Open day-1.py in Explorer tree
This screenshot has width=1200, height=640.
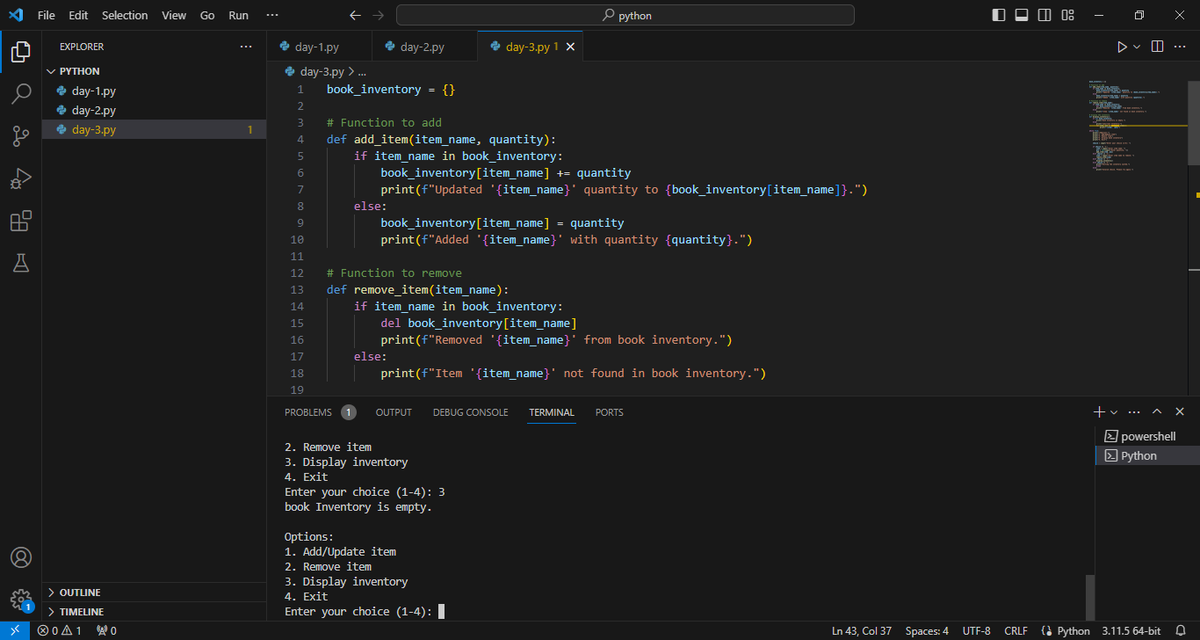pos(154,91)
